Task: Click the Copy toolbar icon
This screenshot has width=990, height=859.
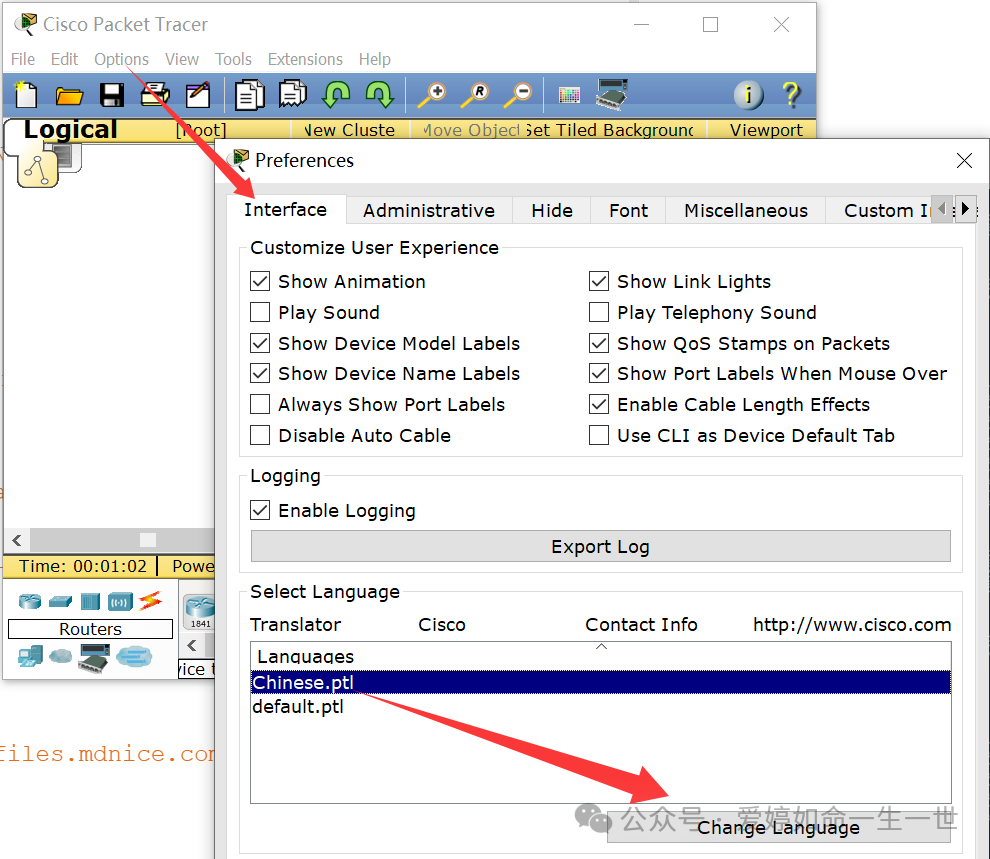Action: [x=250, y=95]
